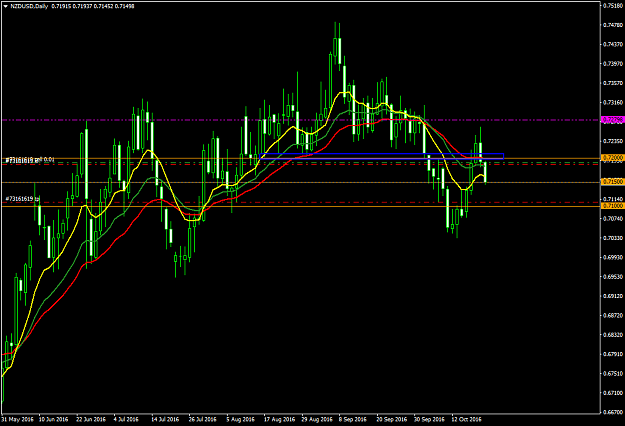Click the 20 Sep 2016 date label

pos(392,419)
